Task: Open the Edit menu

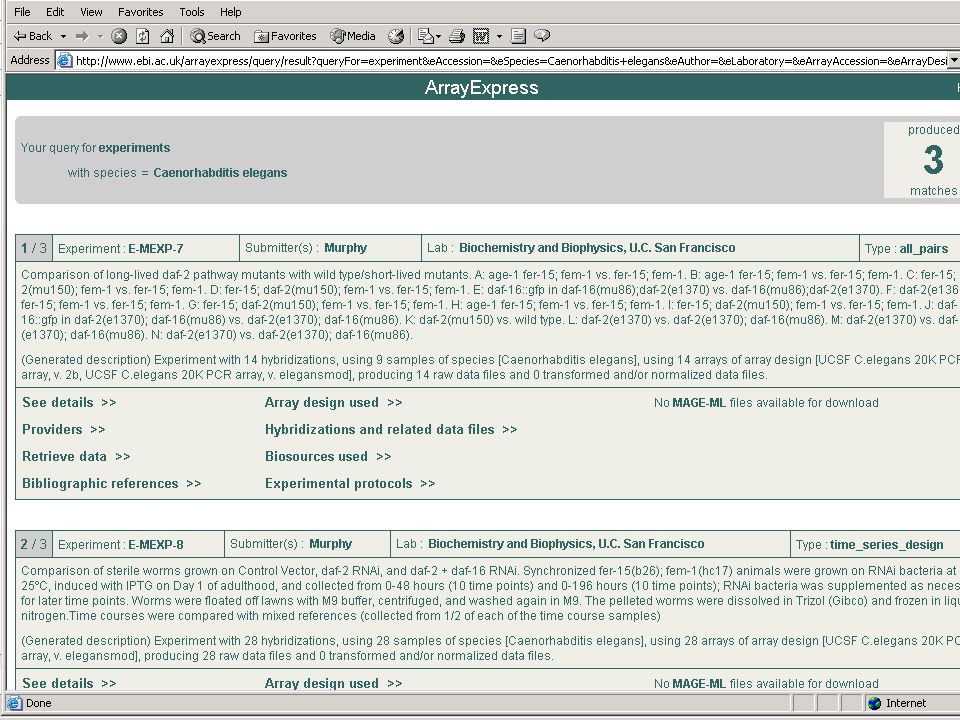Action: click(x=54, y=12)
